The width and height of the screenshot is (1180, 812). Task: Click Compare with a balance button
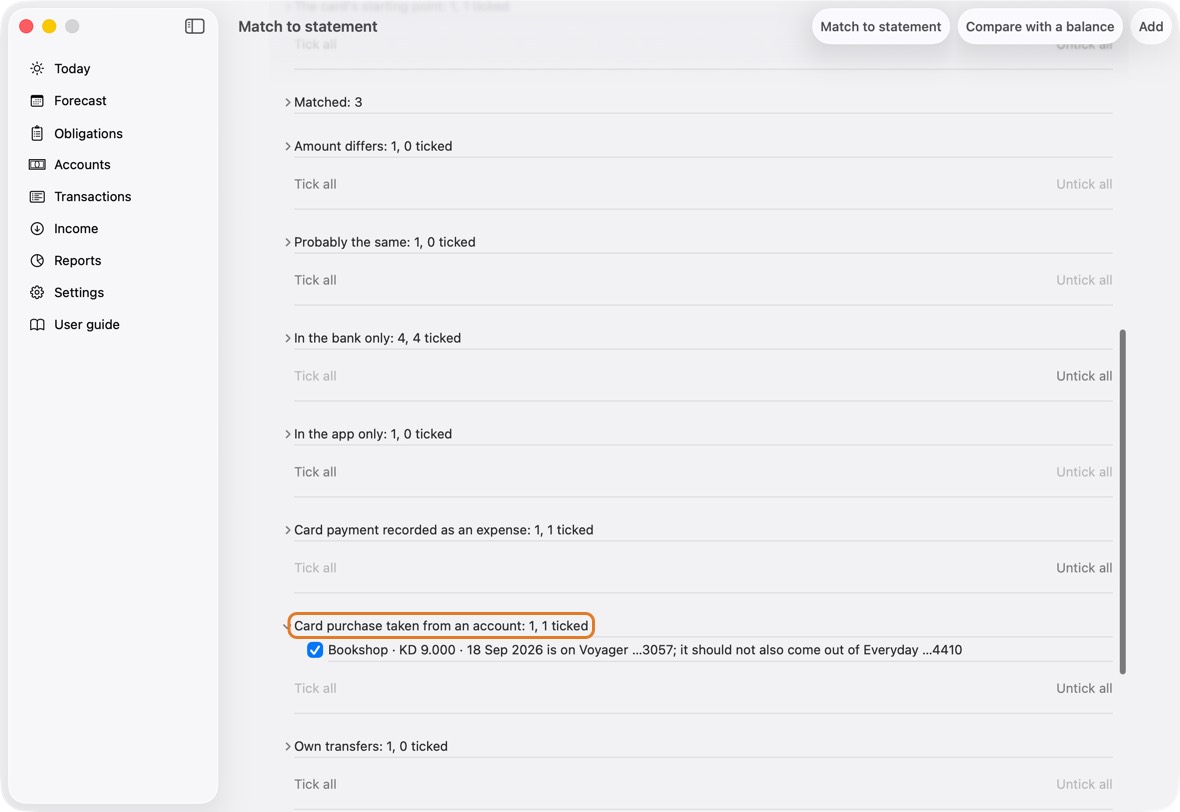pyautogui.click(x=1040, y=26)
